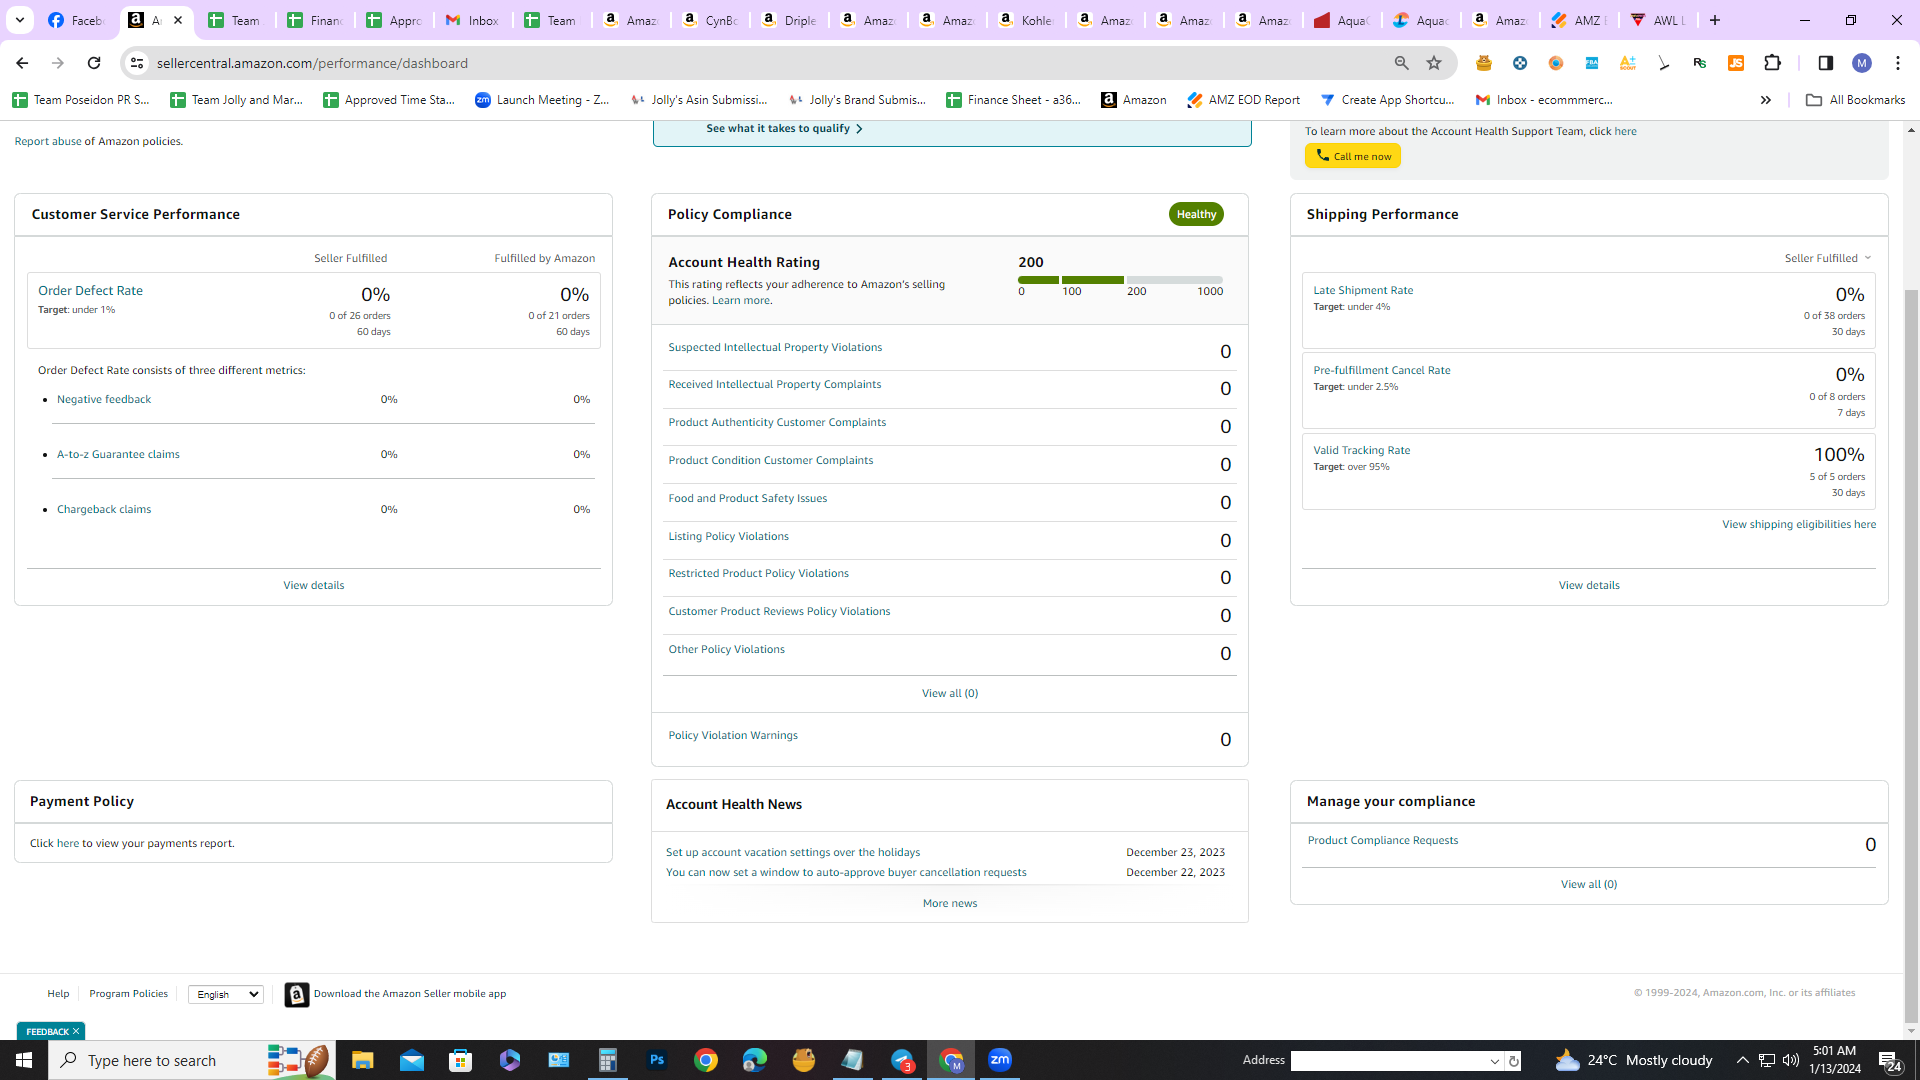The image size is (1920, 1080).
Task: Click View shipping eligibilities here
Action: [x=1799, y=524]
